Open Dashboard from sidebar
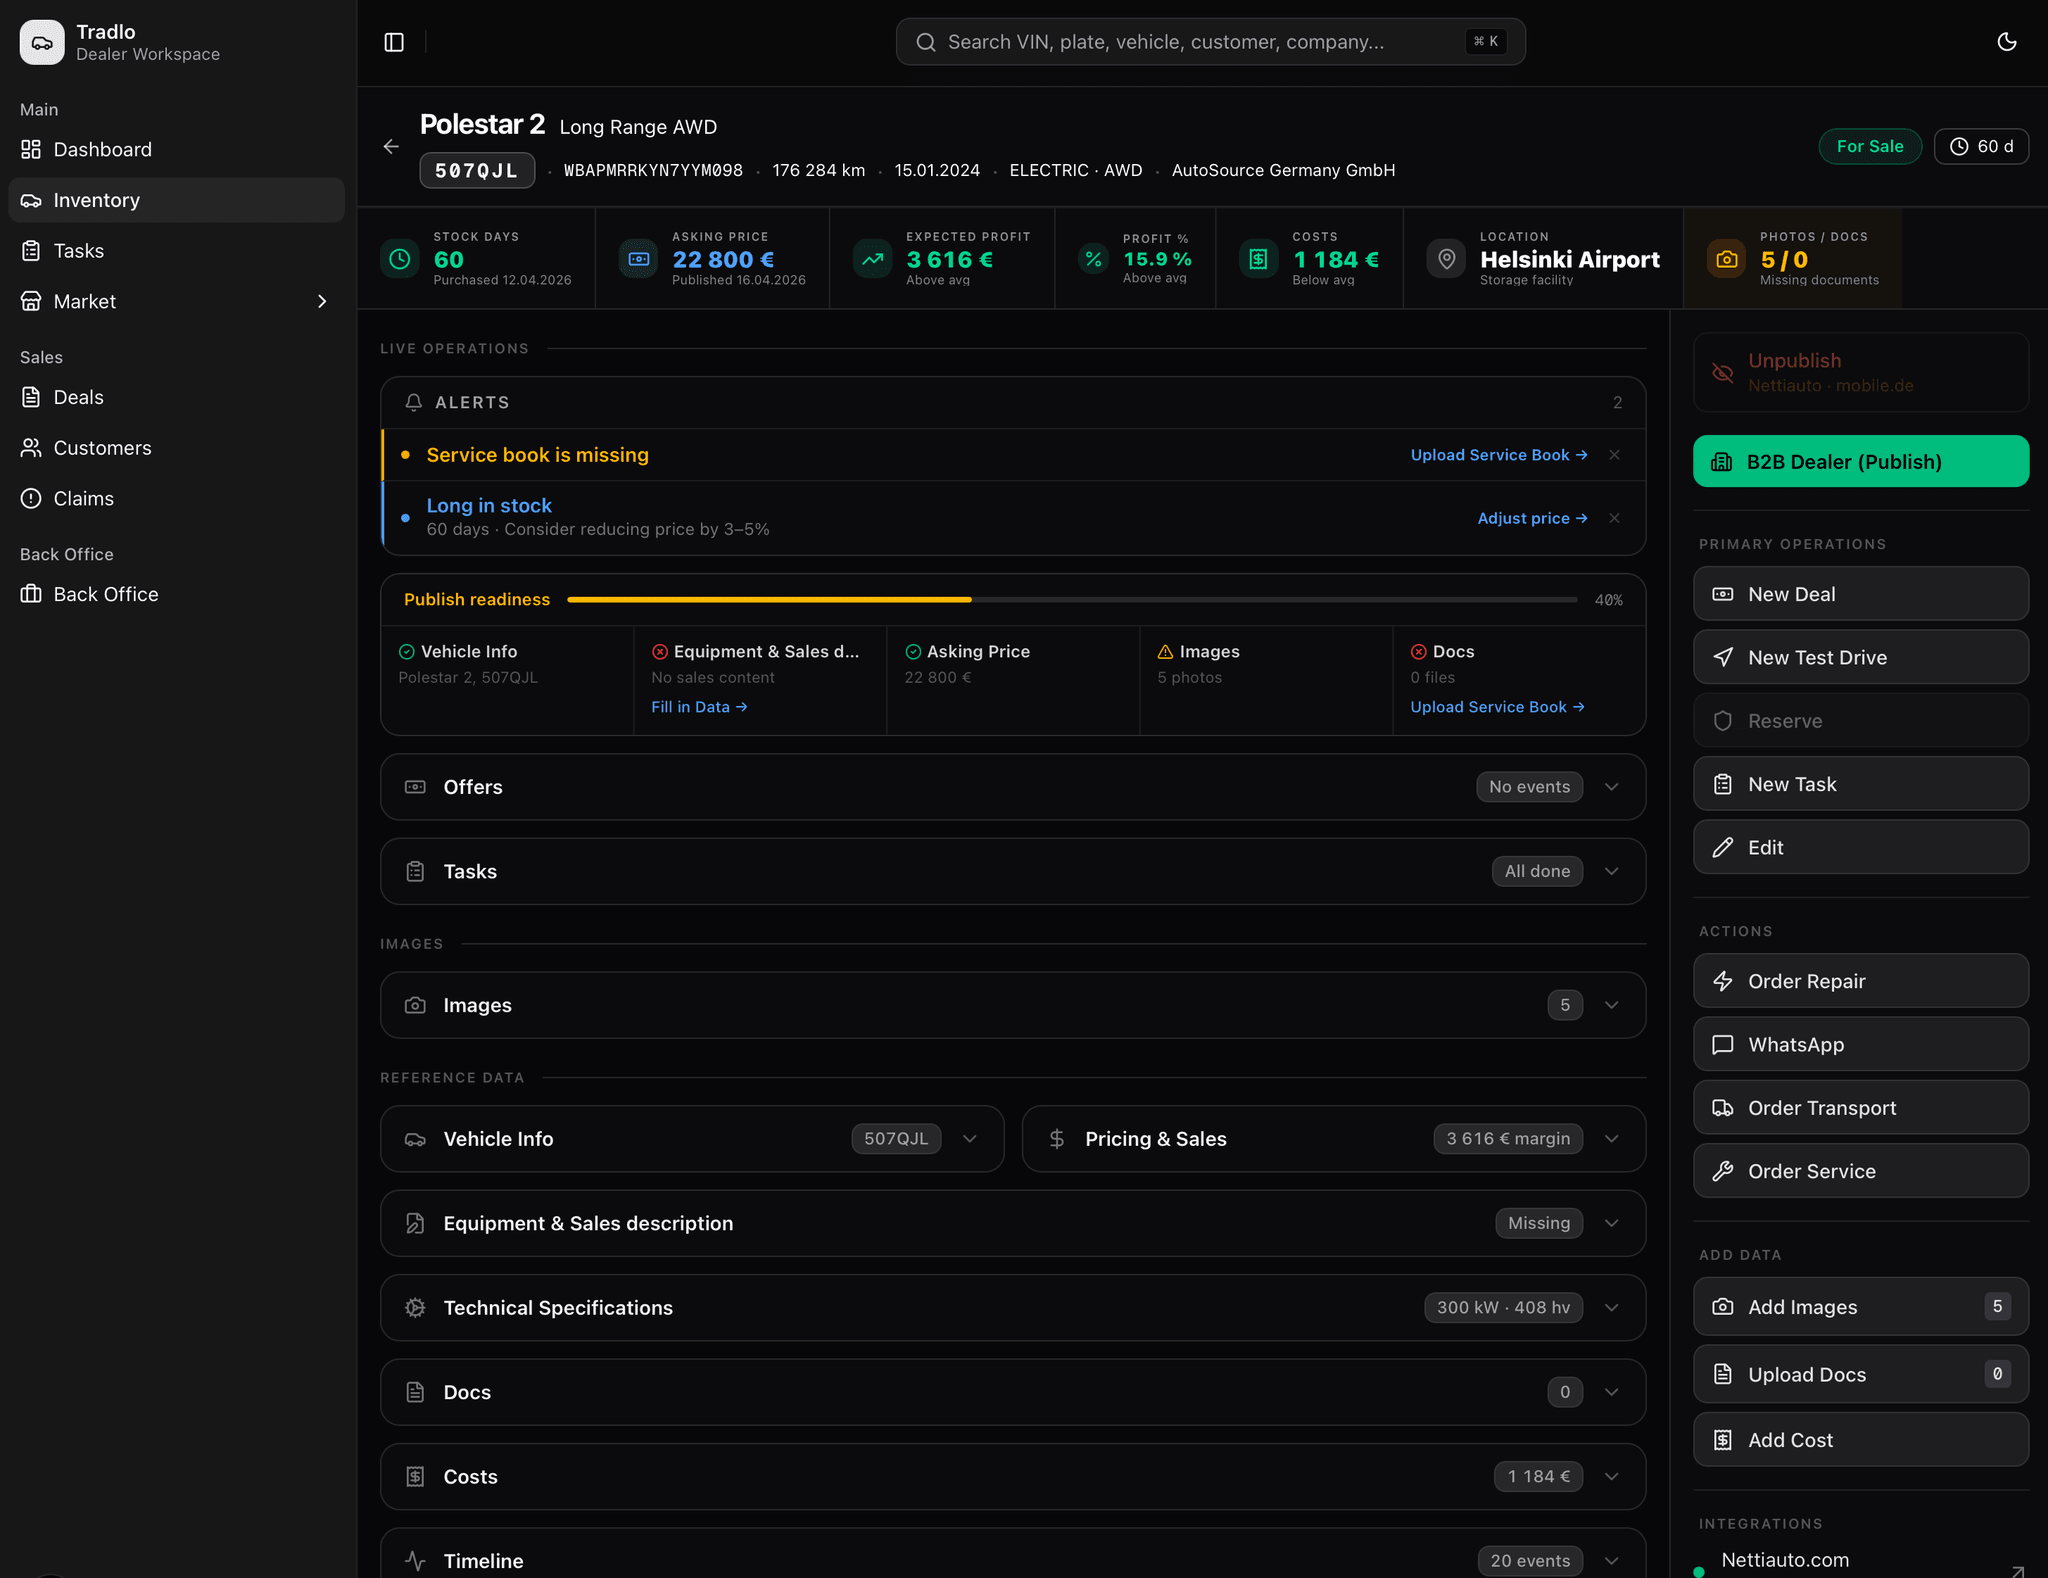The height and width of the screenshot is (1578, 2048). click(x=176, y=149)
